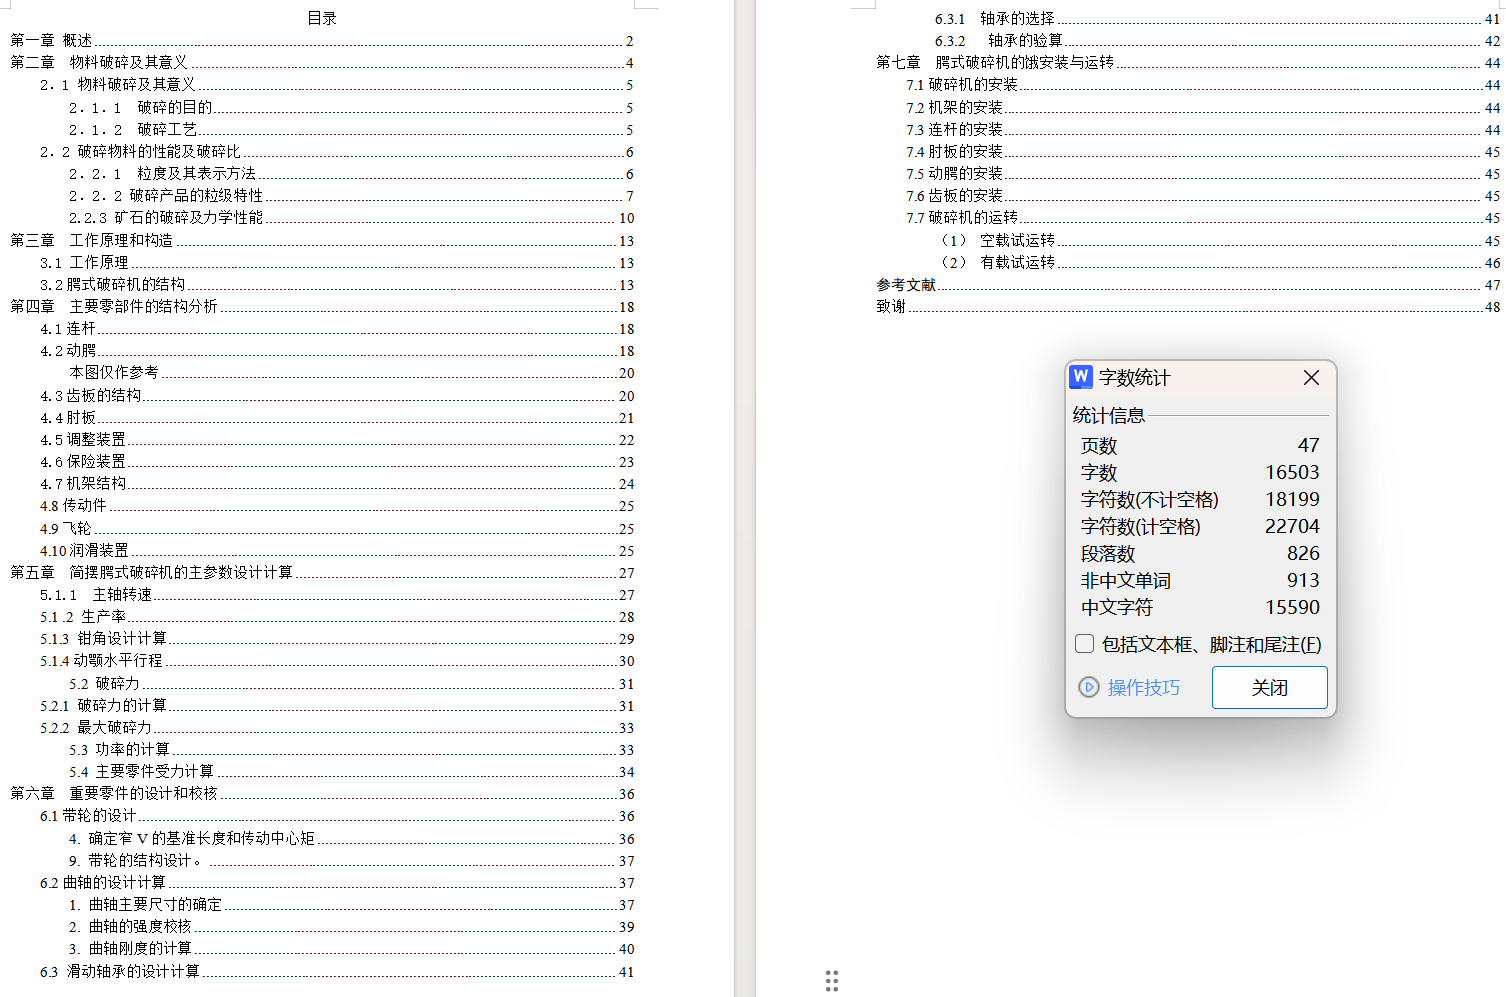Screen dimensions: 1506x997
Task: Click the 致谢 entry
Action: 1188,306
